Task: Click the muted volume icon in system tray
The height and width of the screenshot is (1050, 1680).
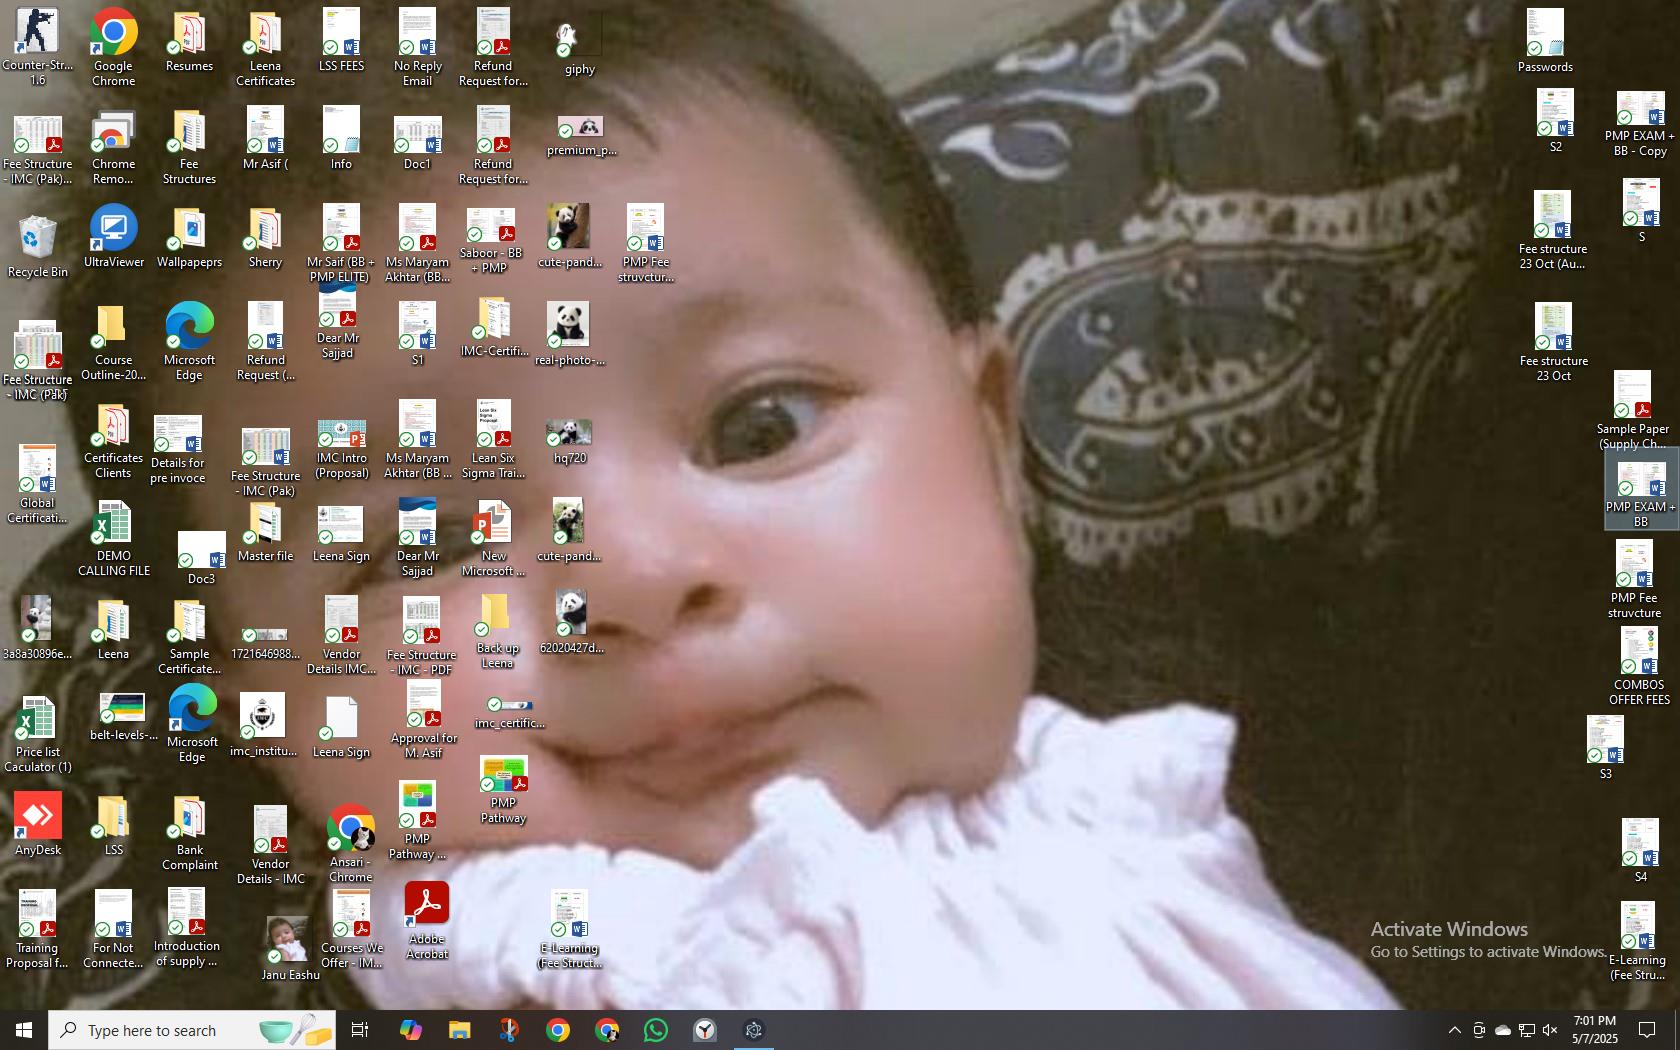Action: point(1550,1030)
